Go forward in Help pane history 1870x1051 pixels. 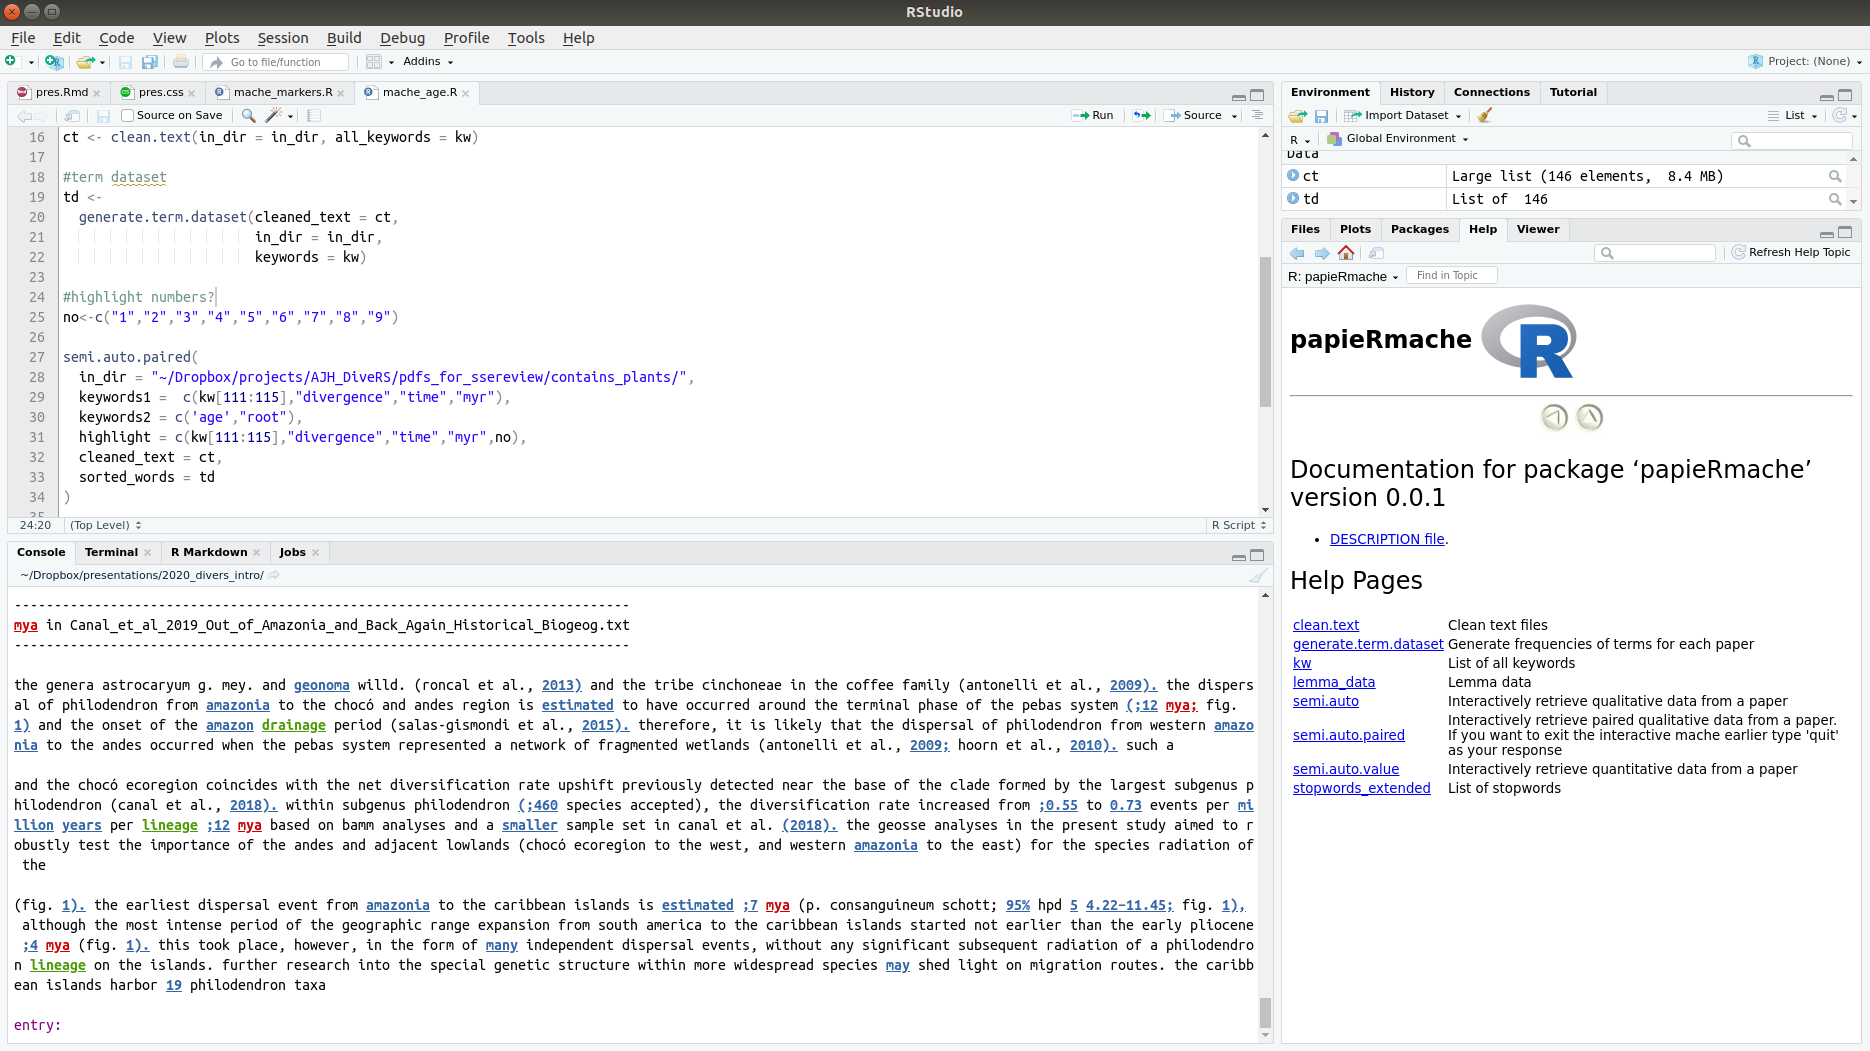(1322, 253)
